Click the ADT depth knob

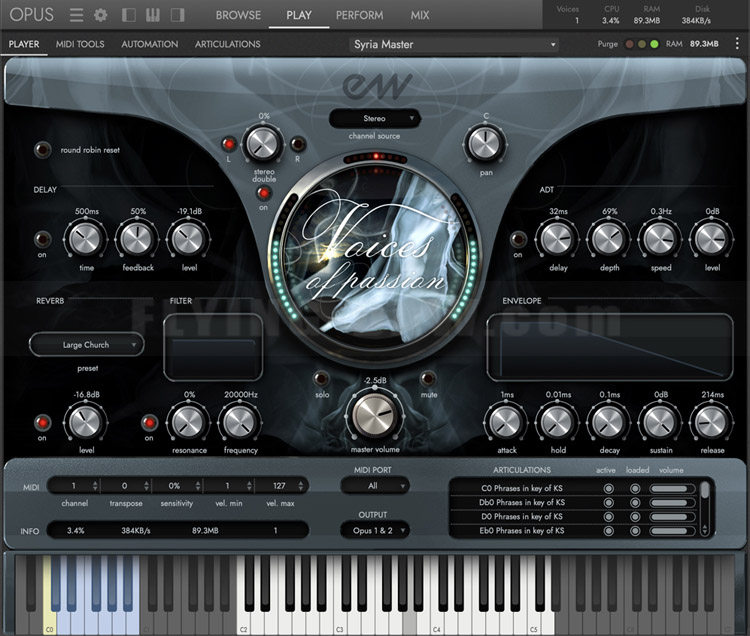pos(609,238)
